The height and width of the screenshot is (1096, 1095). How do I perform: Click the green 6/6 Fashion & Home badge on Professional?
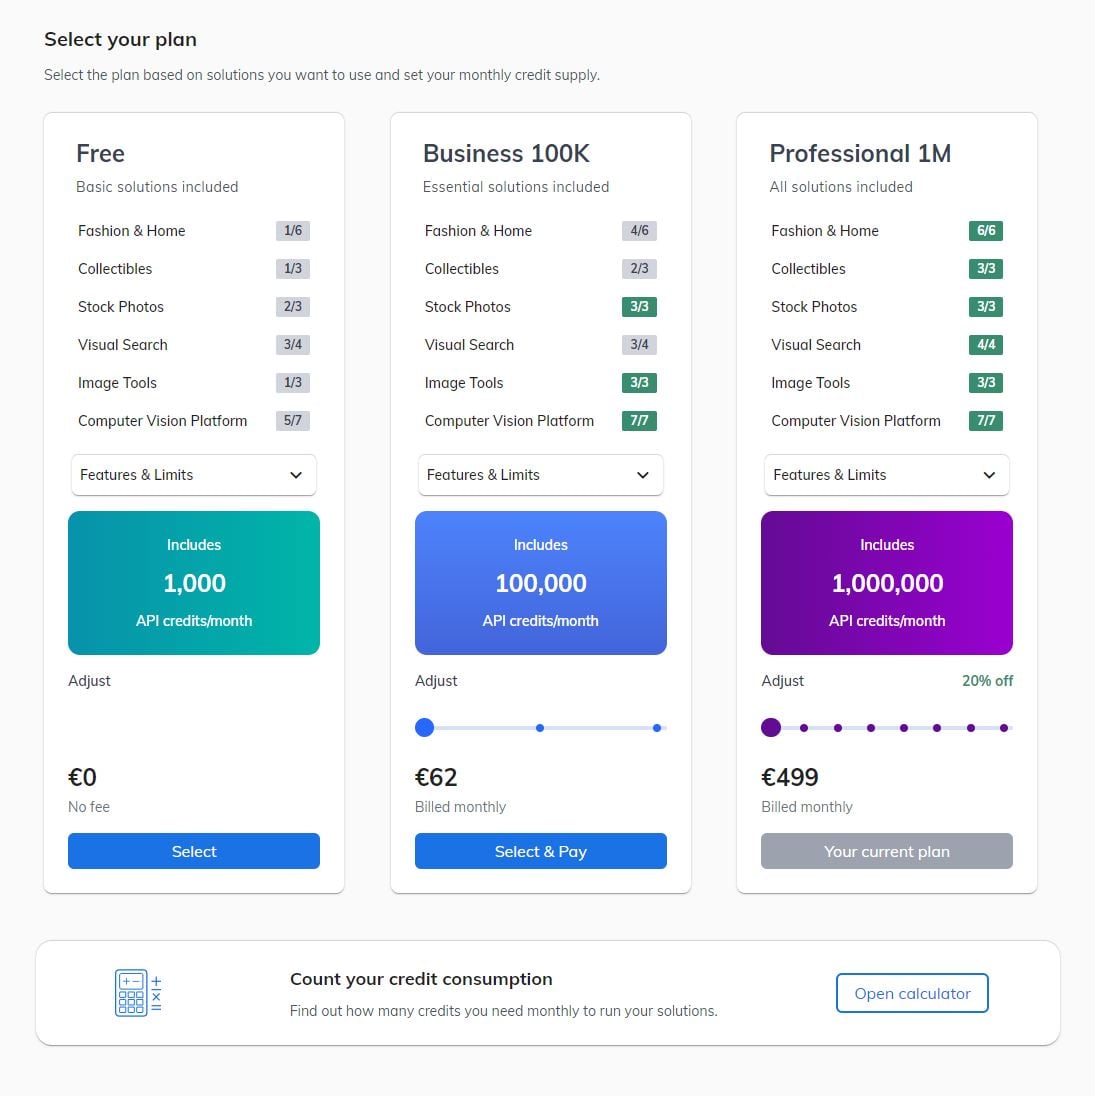(986, 230)
